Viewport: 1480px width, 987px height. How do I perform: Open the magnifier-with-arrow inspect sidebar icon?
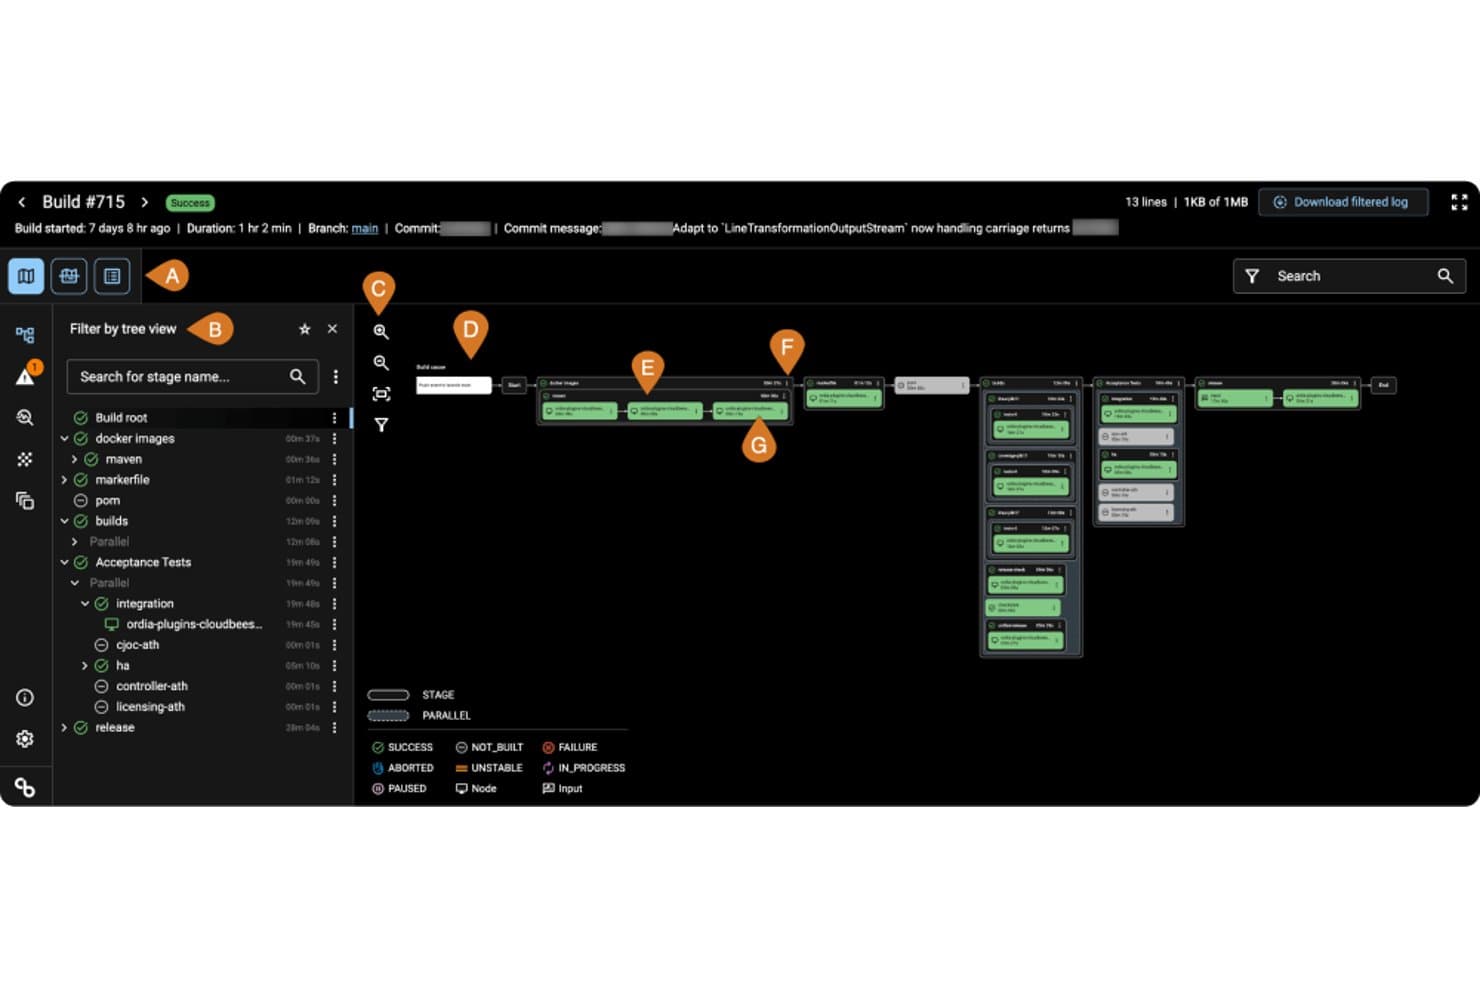coord(25,418)
